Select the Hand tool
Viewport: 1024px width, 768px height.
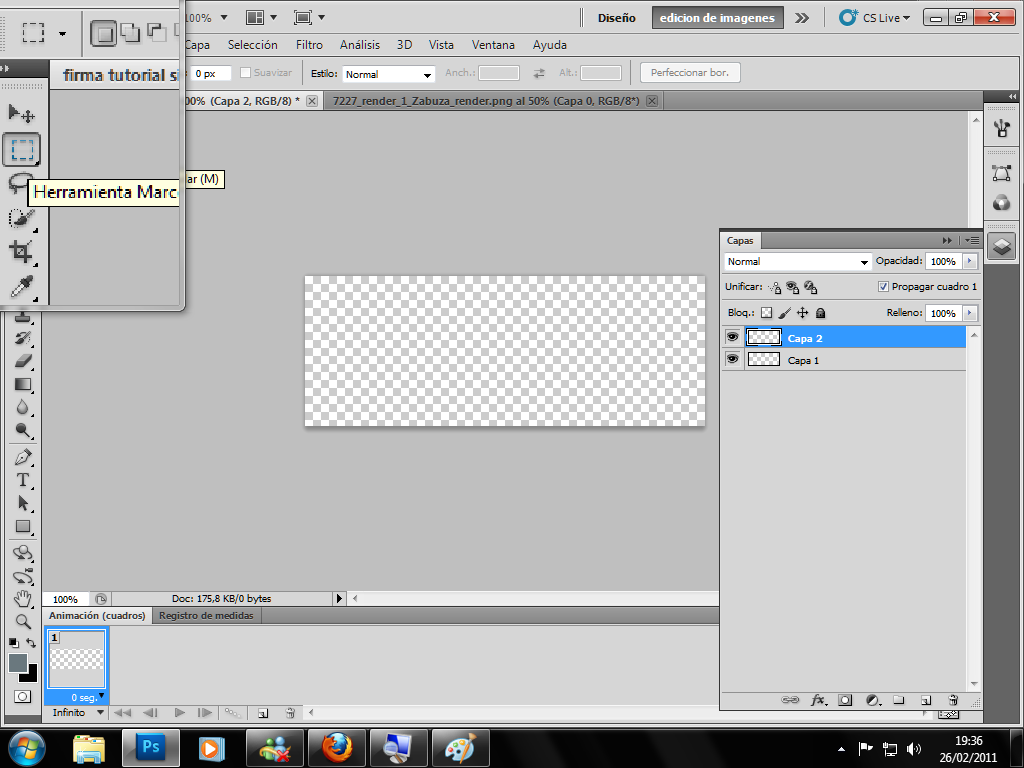coord(23,599)
